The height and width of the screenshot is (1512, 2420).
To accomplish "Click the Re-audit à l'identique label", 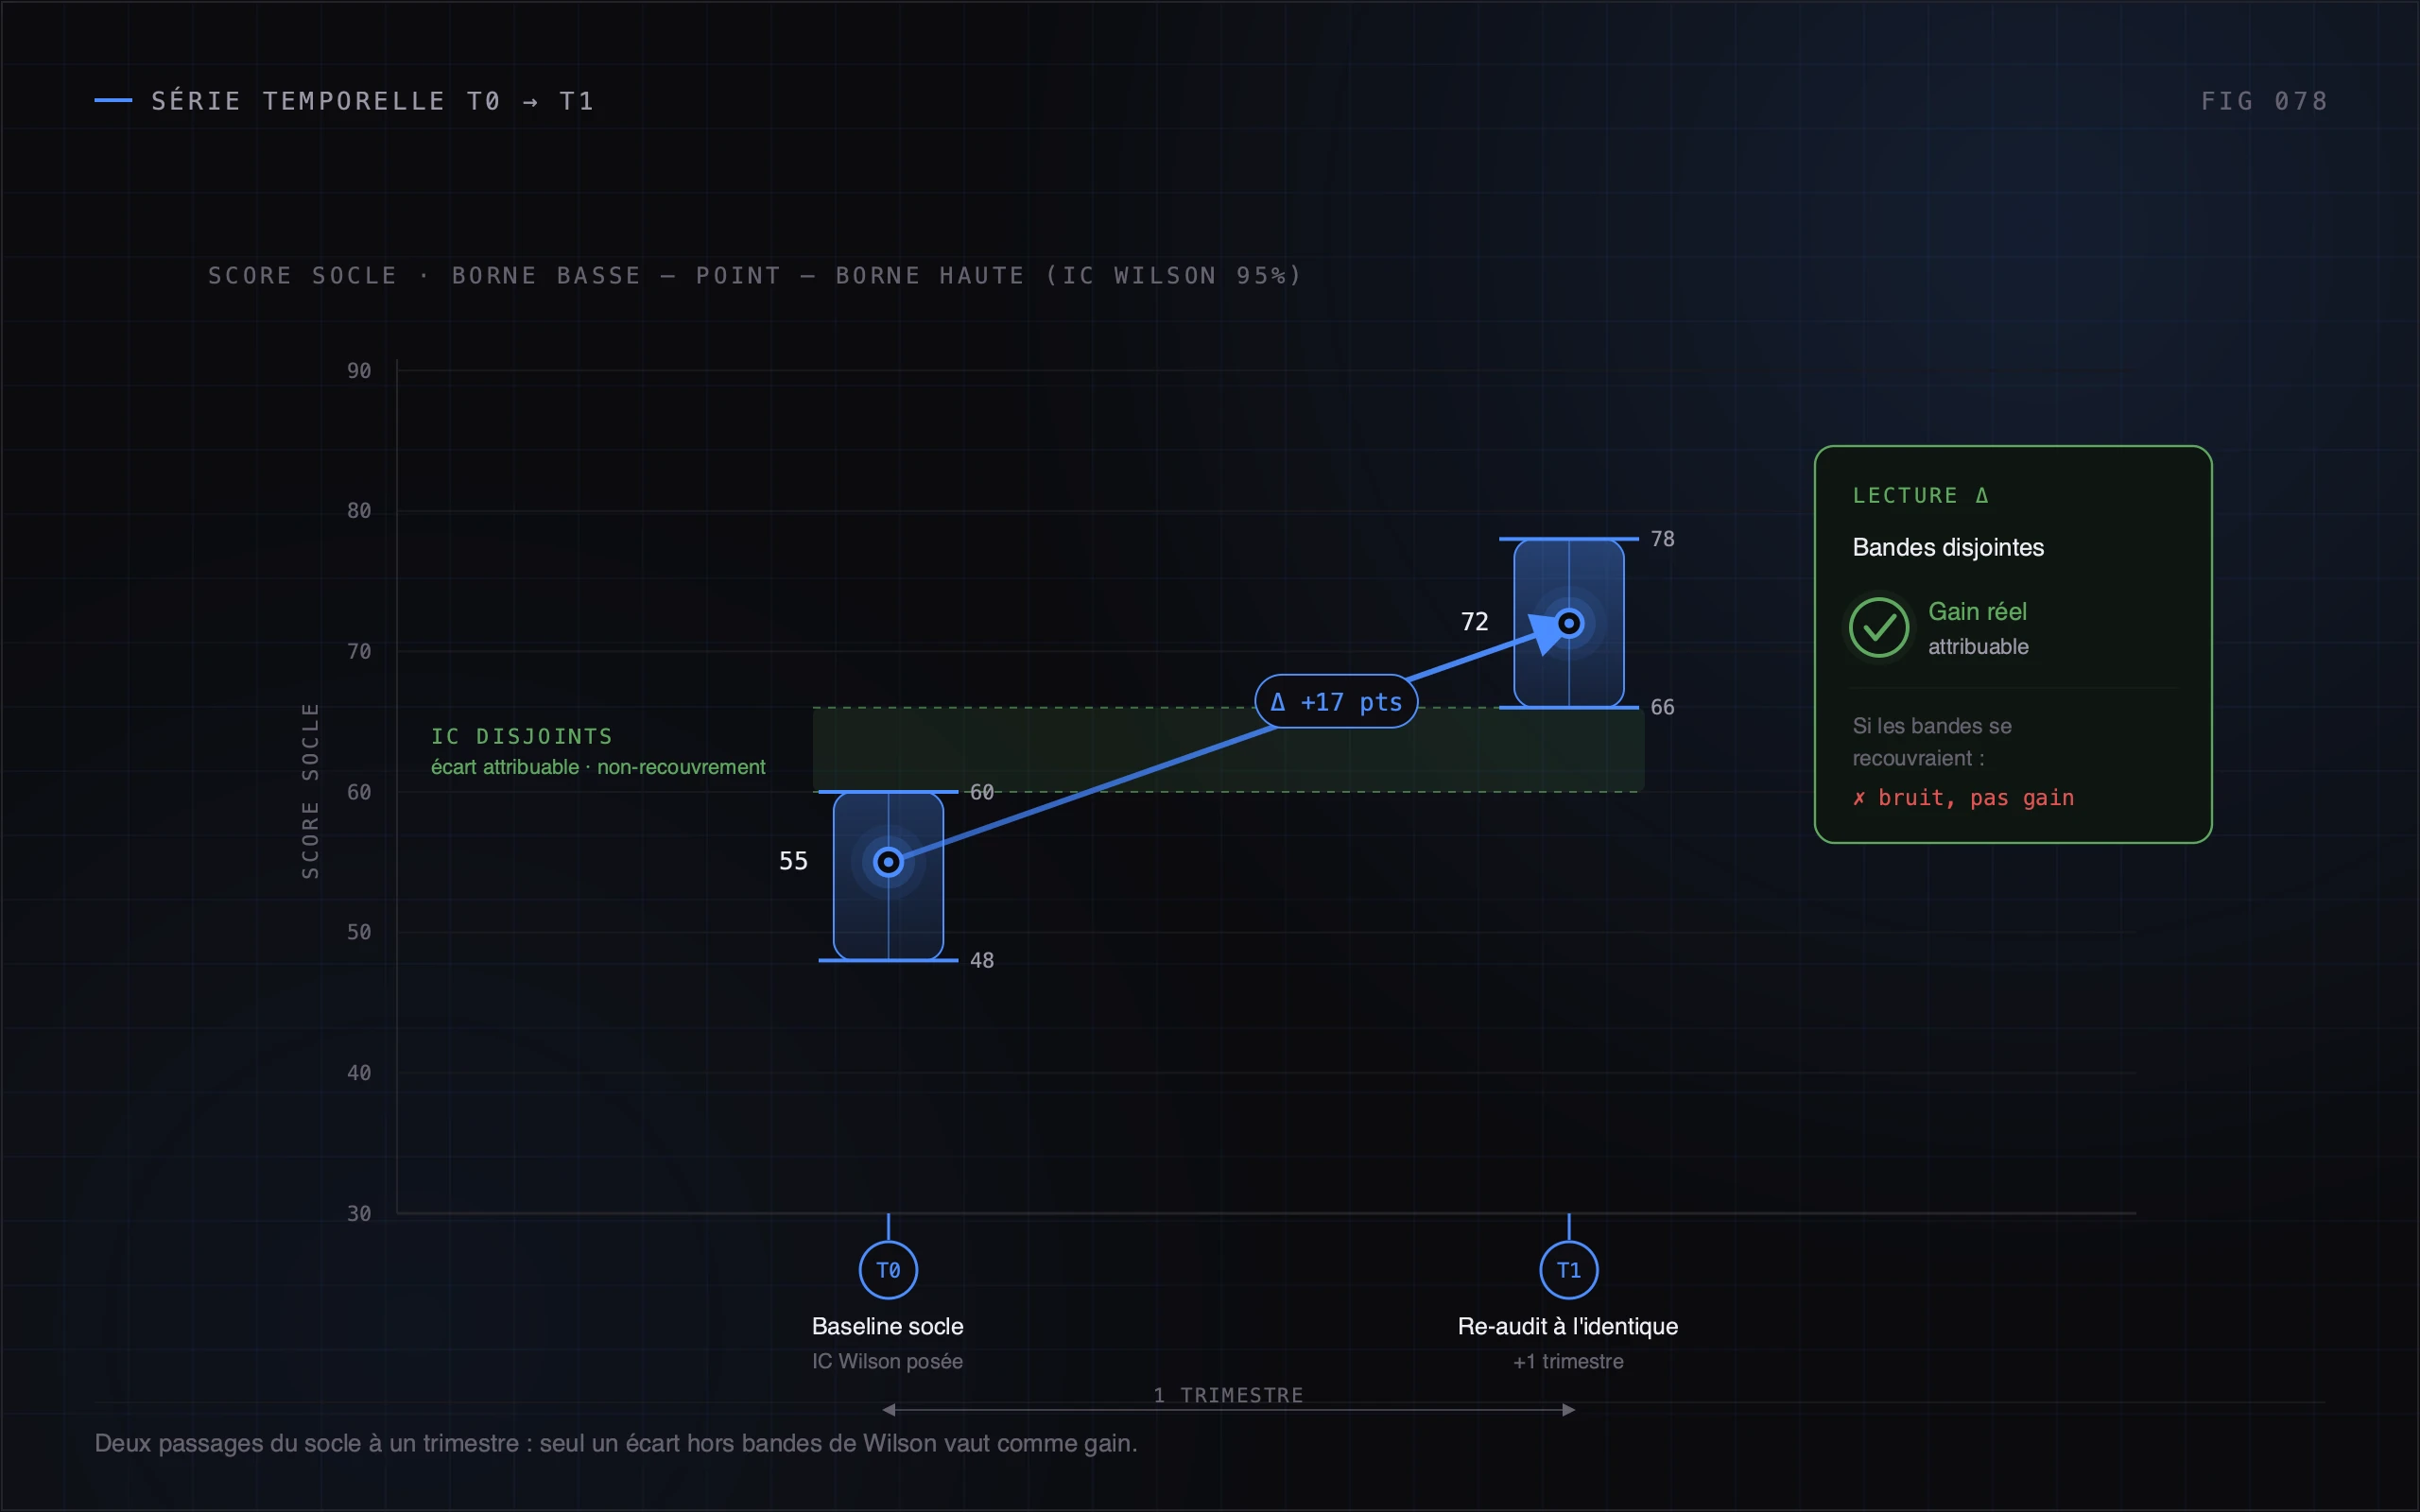I will [x=1568, y=1326].
